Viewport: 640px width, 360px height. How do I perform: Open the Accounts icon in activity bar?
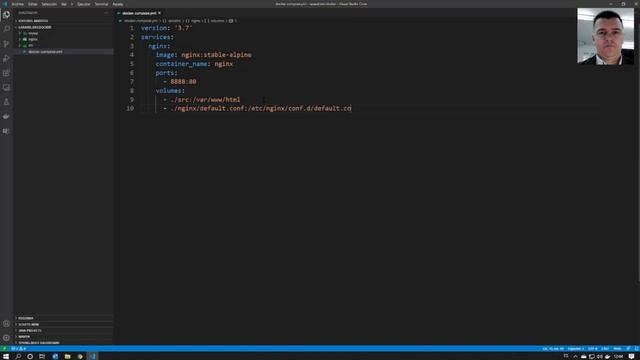6,324
